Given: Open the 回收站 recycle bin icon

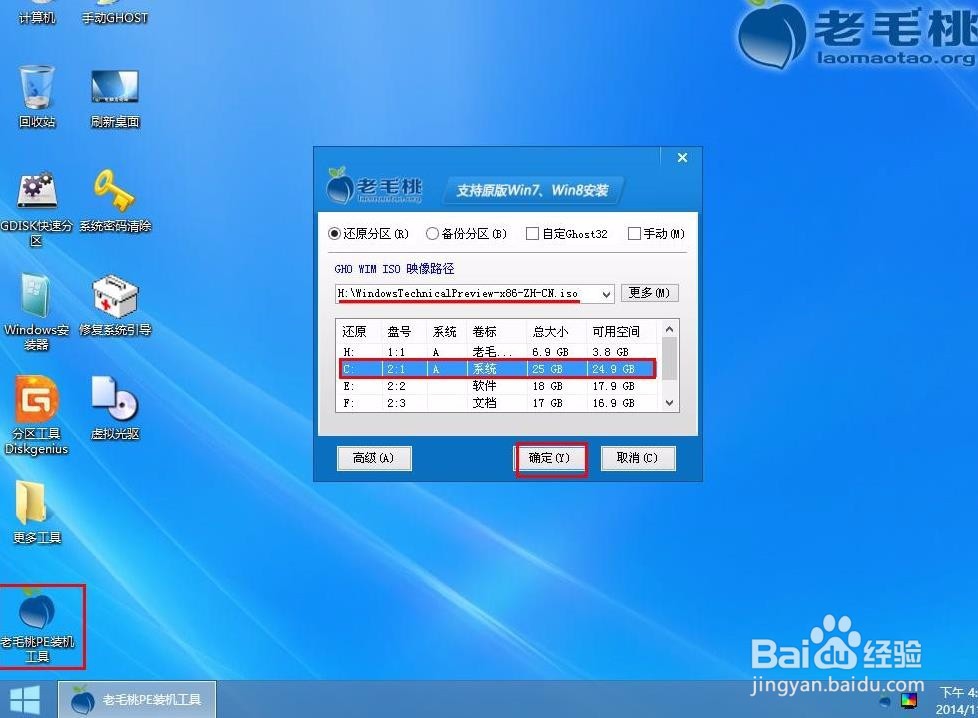Looking at the screenshot, I should click(x=37, y=97).
